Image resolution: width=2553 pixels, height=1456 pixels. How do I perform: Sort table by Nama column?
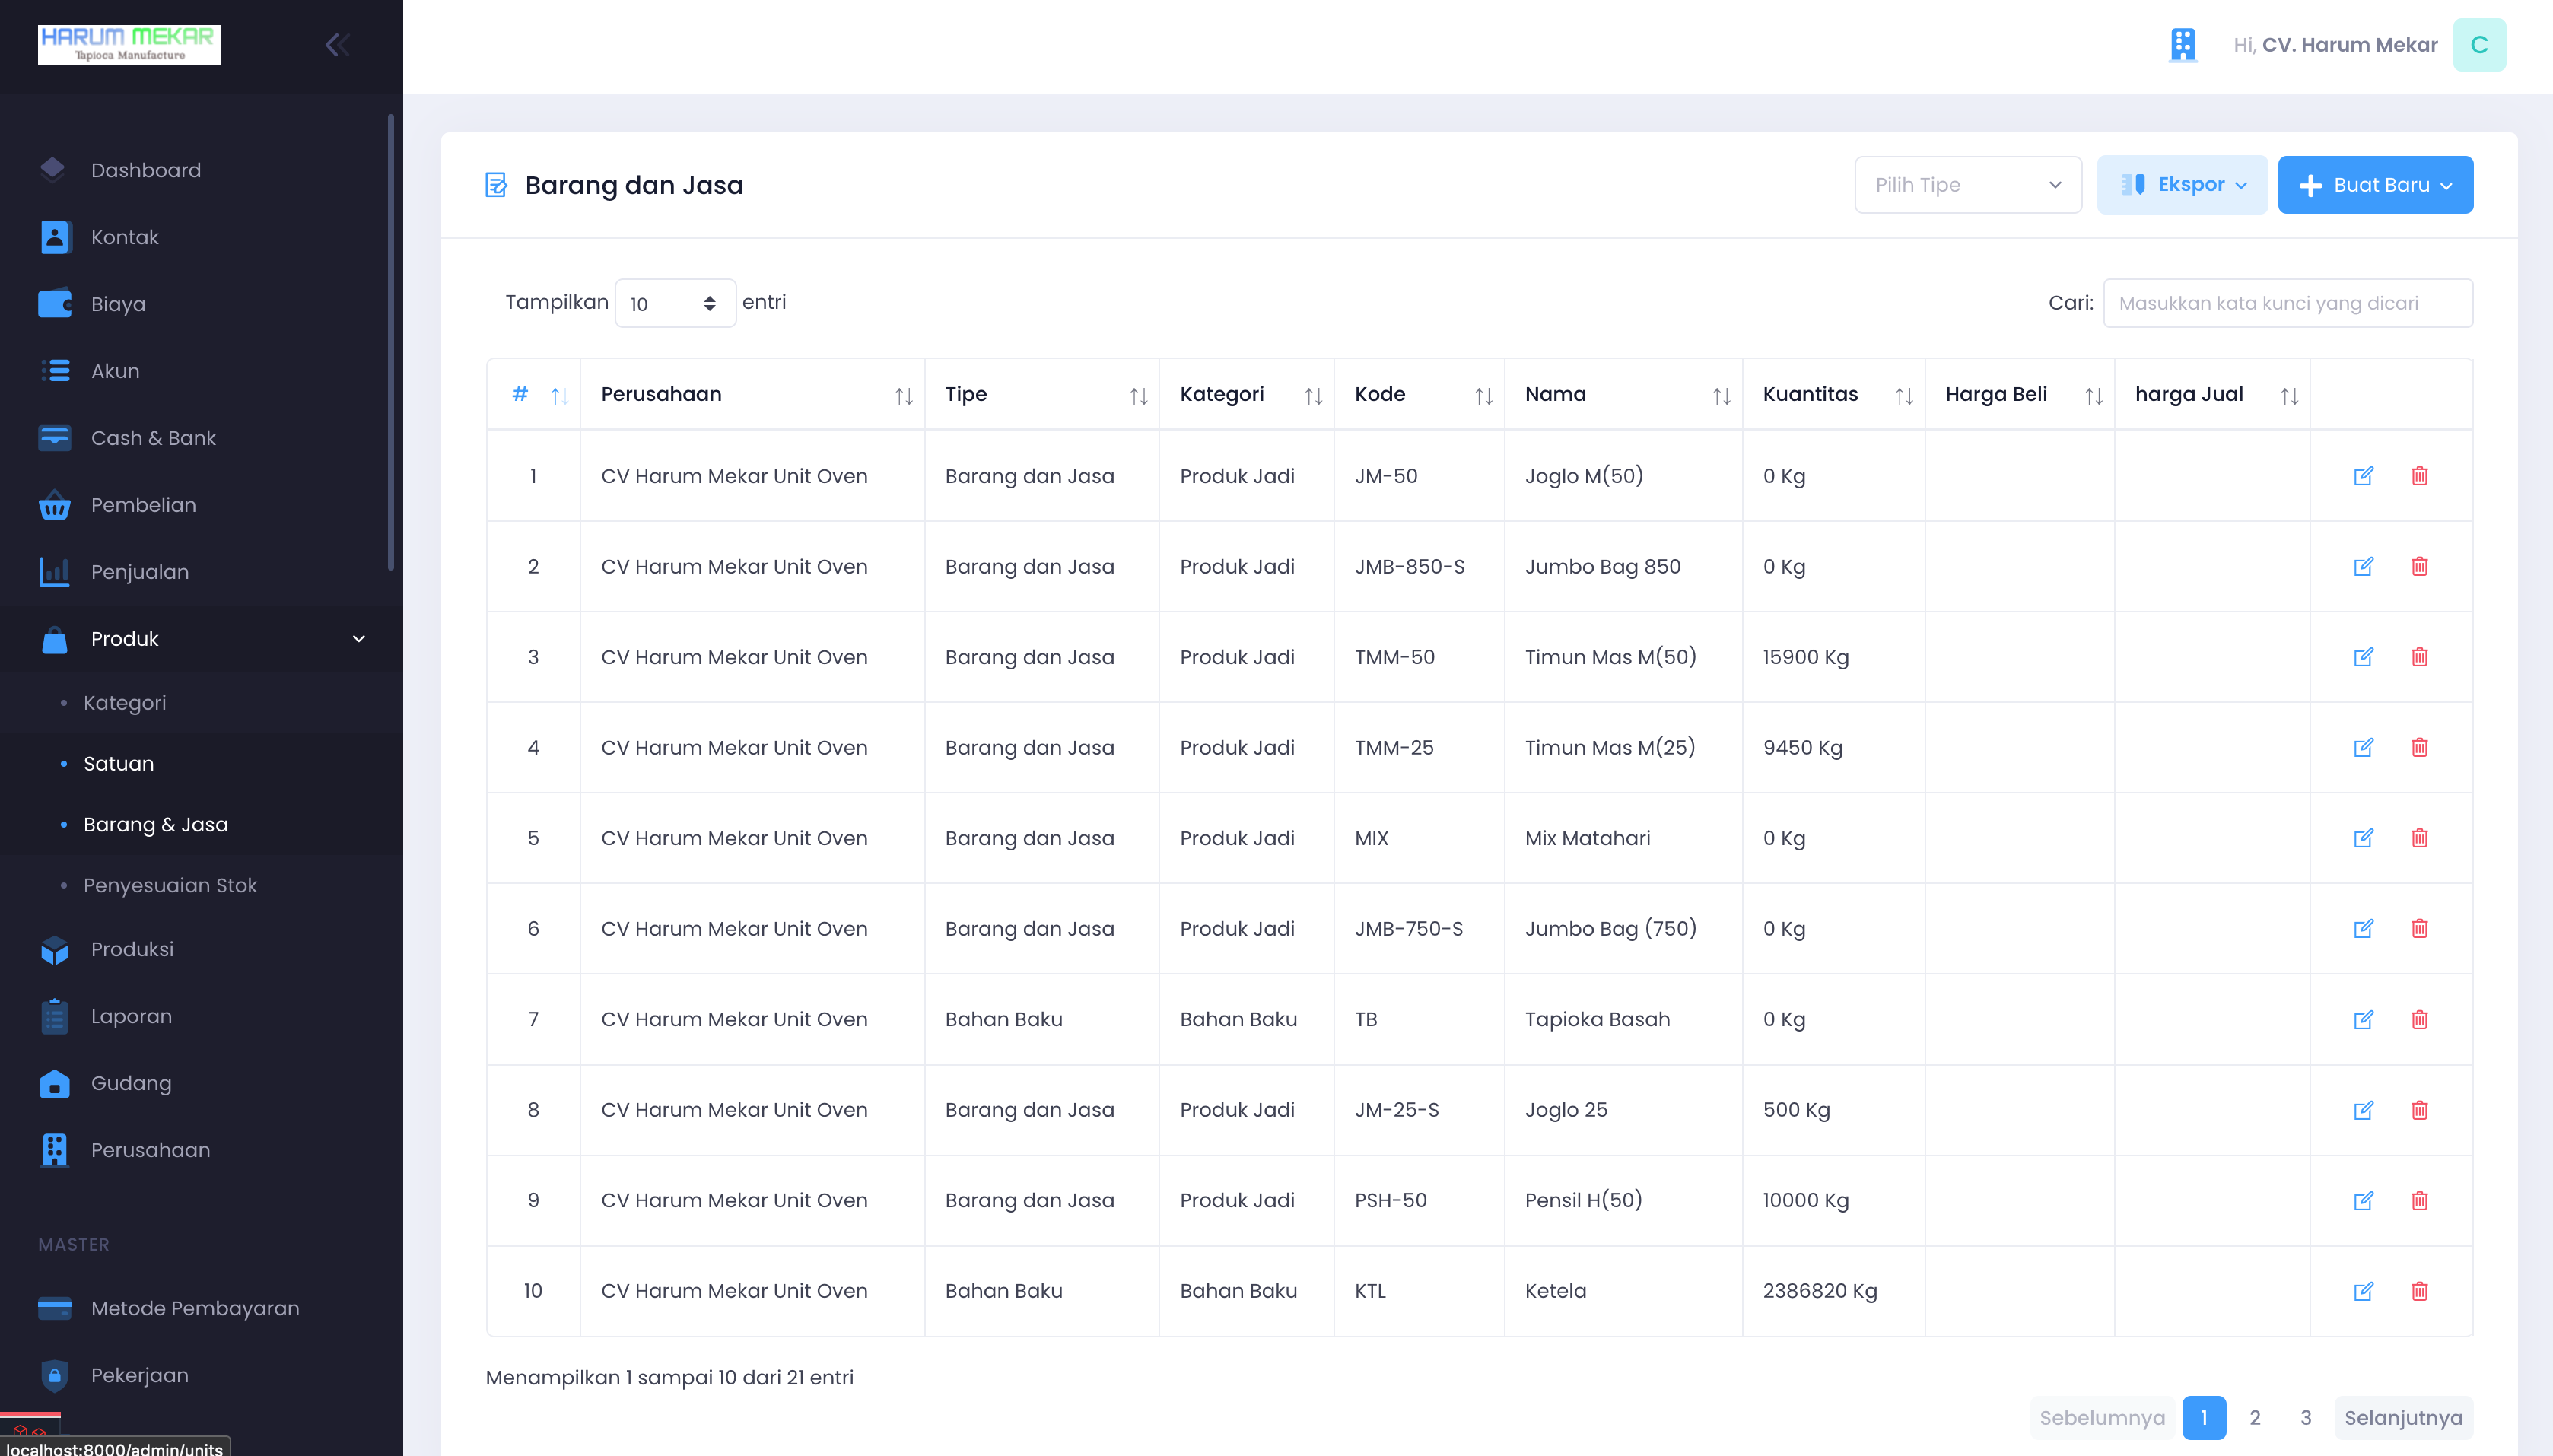(x=1623, y=395)
